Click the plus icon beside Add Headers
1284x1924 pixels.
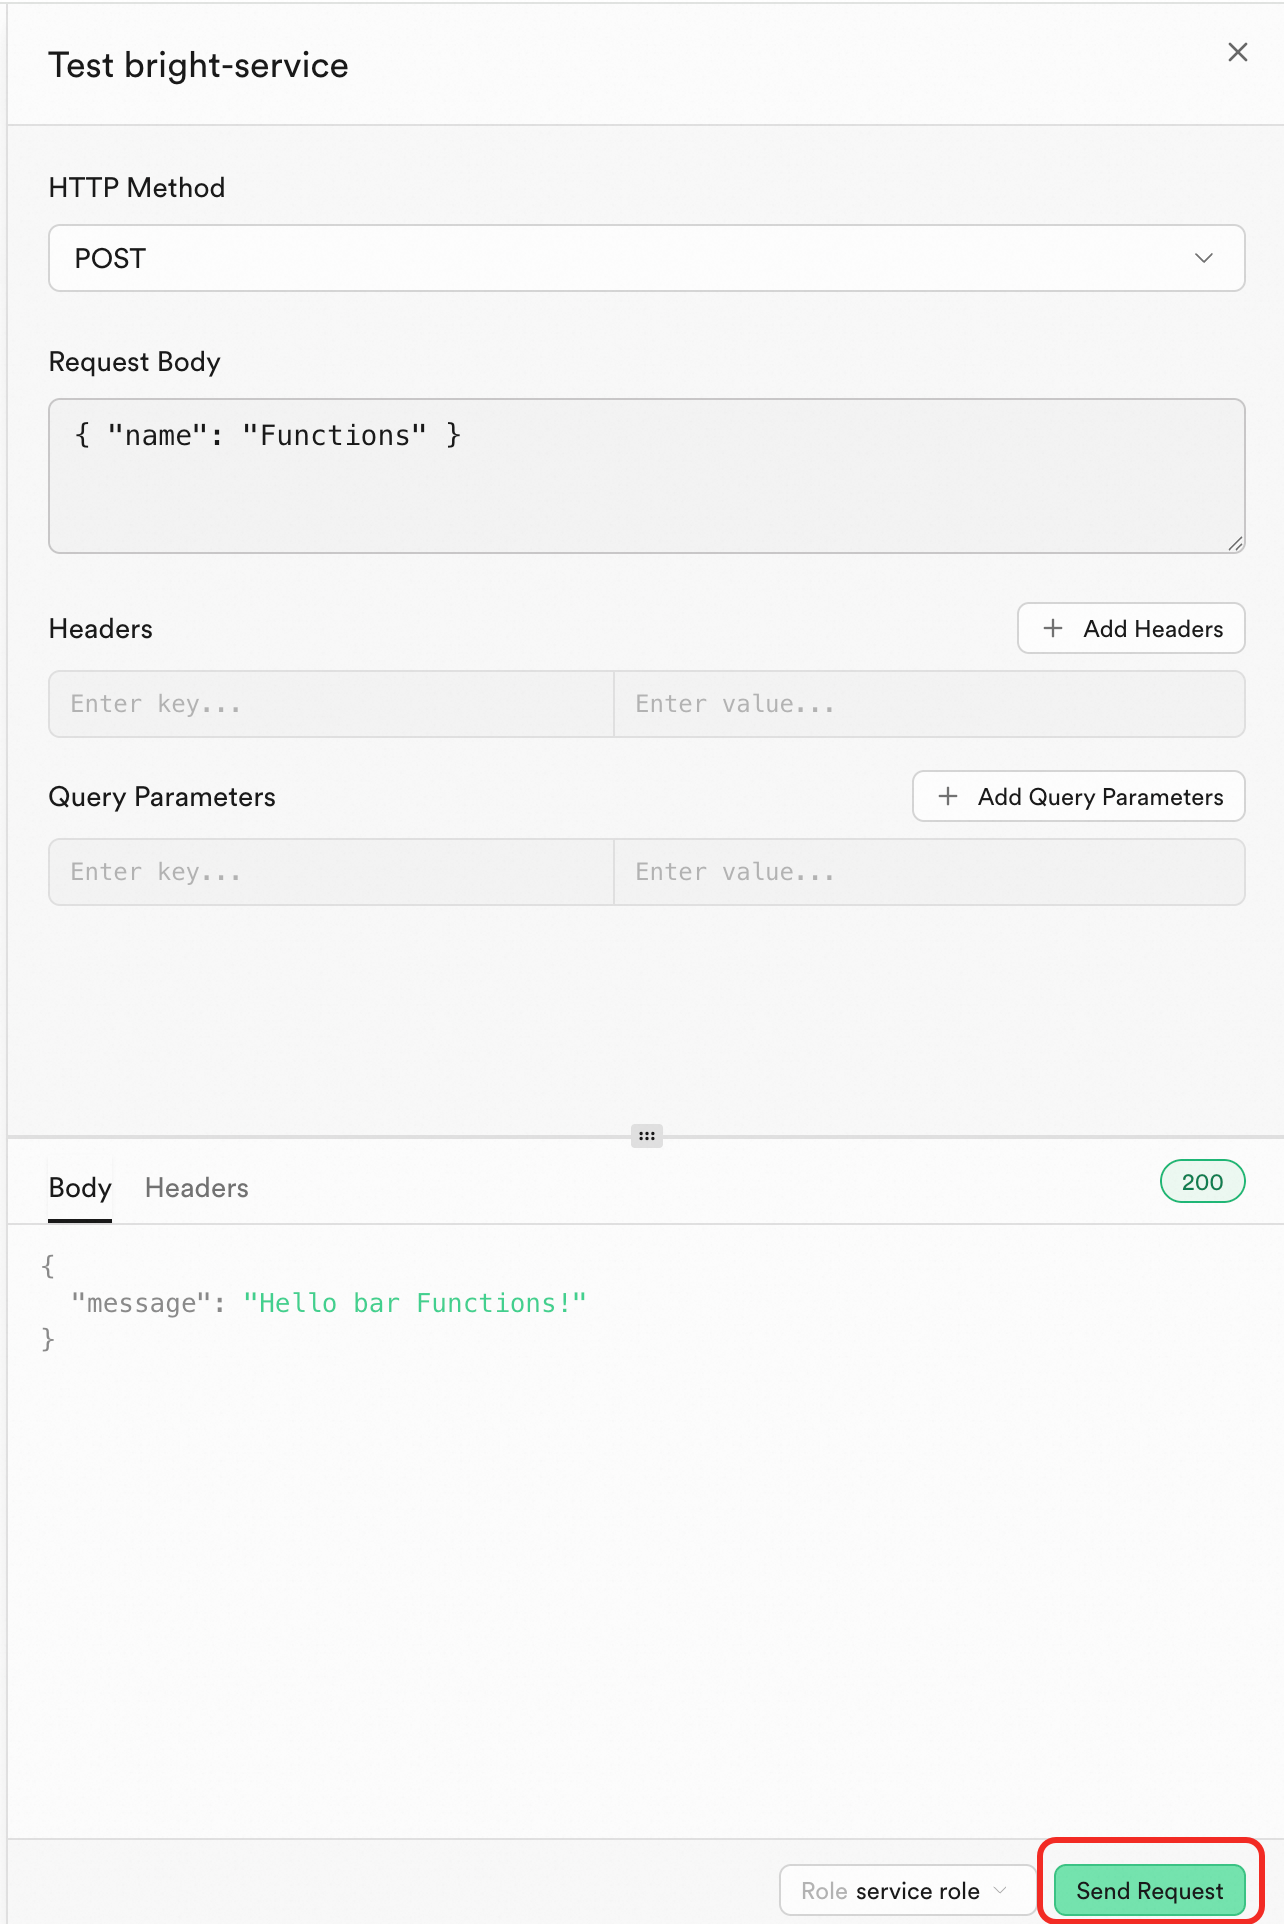pyautogui.click(x=1053, y=628)
